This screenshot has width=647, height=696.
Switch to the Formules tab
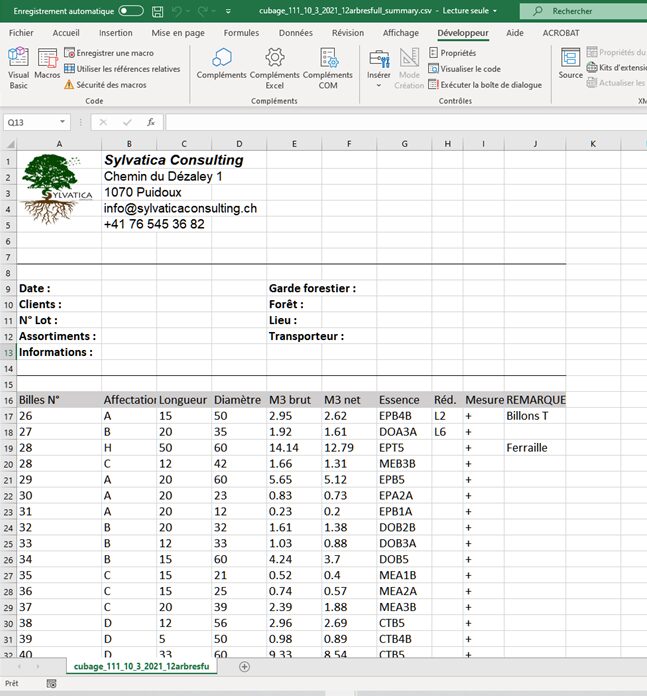[241, 33]
